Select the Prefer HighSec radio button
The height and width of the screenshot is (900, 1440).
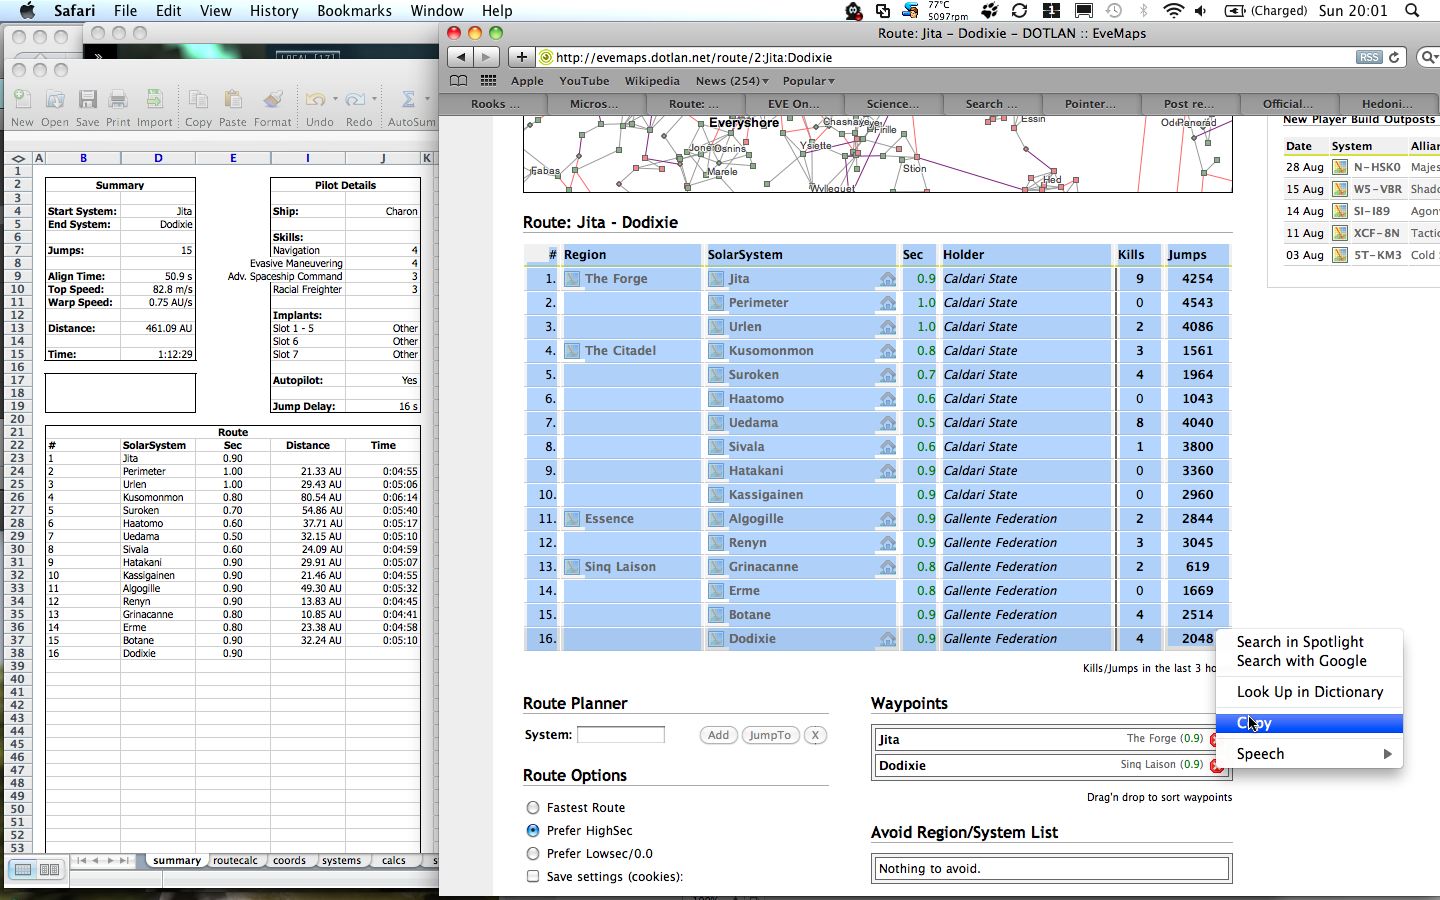point(533,831)
